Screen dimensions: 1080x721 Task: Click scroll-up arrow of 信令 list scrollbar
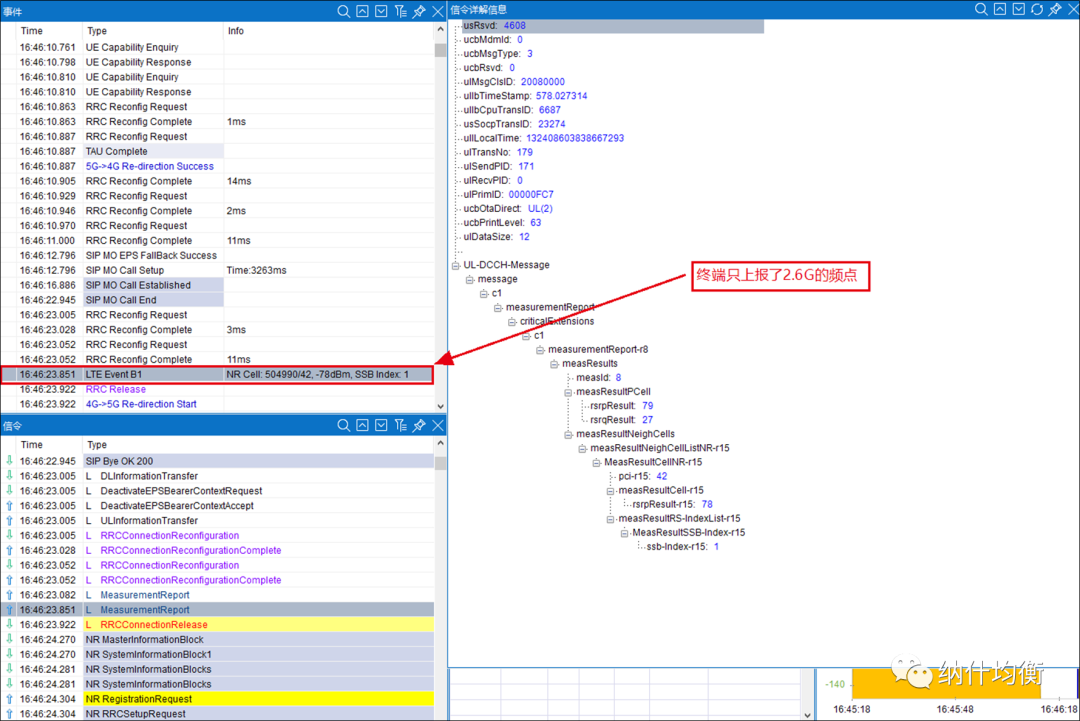tap(440, 444)
